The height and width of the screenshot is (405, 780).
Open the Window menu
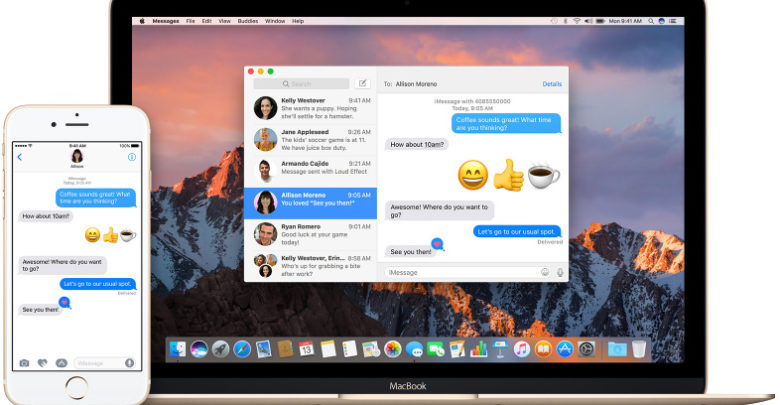coord(275,21)
